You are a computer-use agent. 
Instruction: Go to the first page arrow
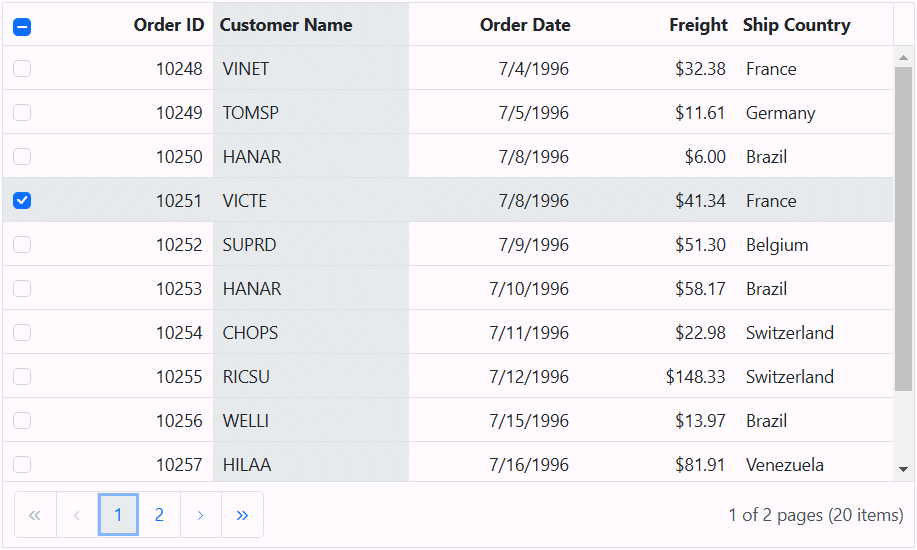tap(35, 515)
